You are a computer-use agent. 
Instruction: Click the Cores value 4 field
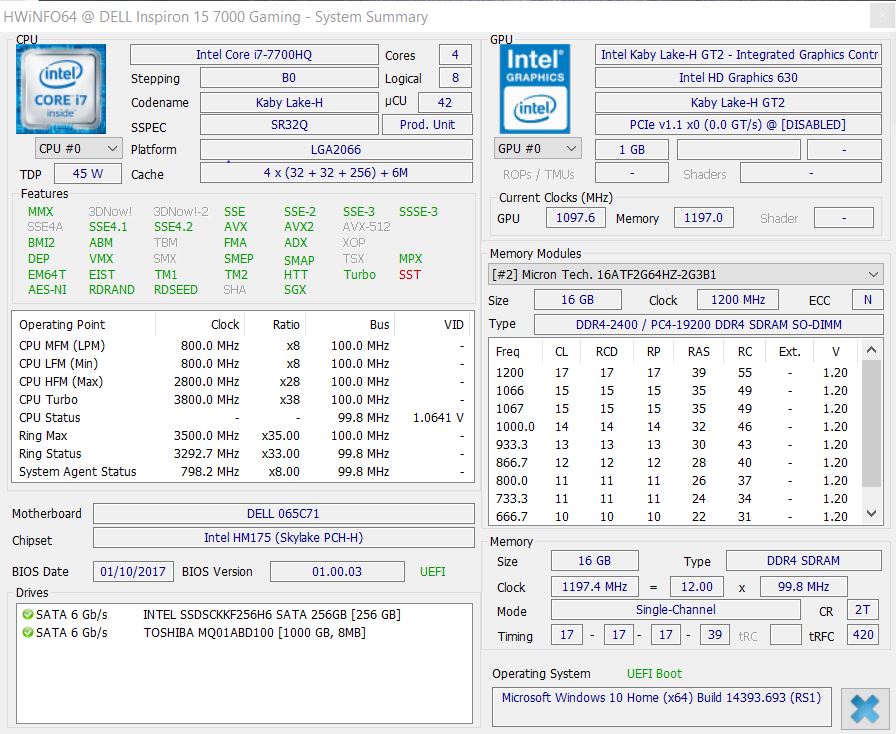pos(455,55)
